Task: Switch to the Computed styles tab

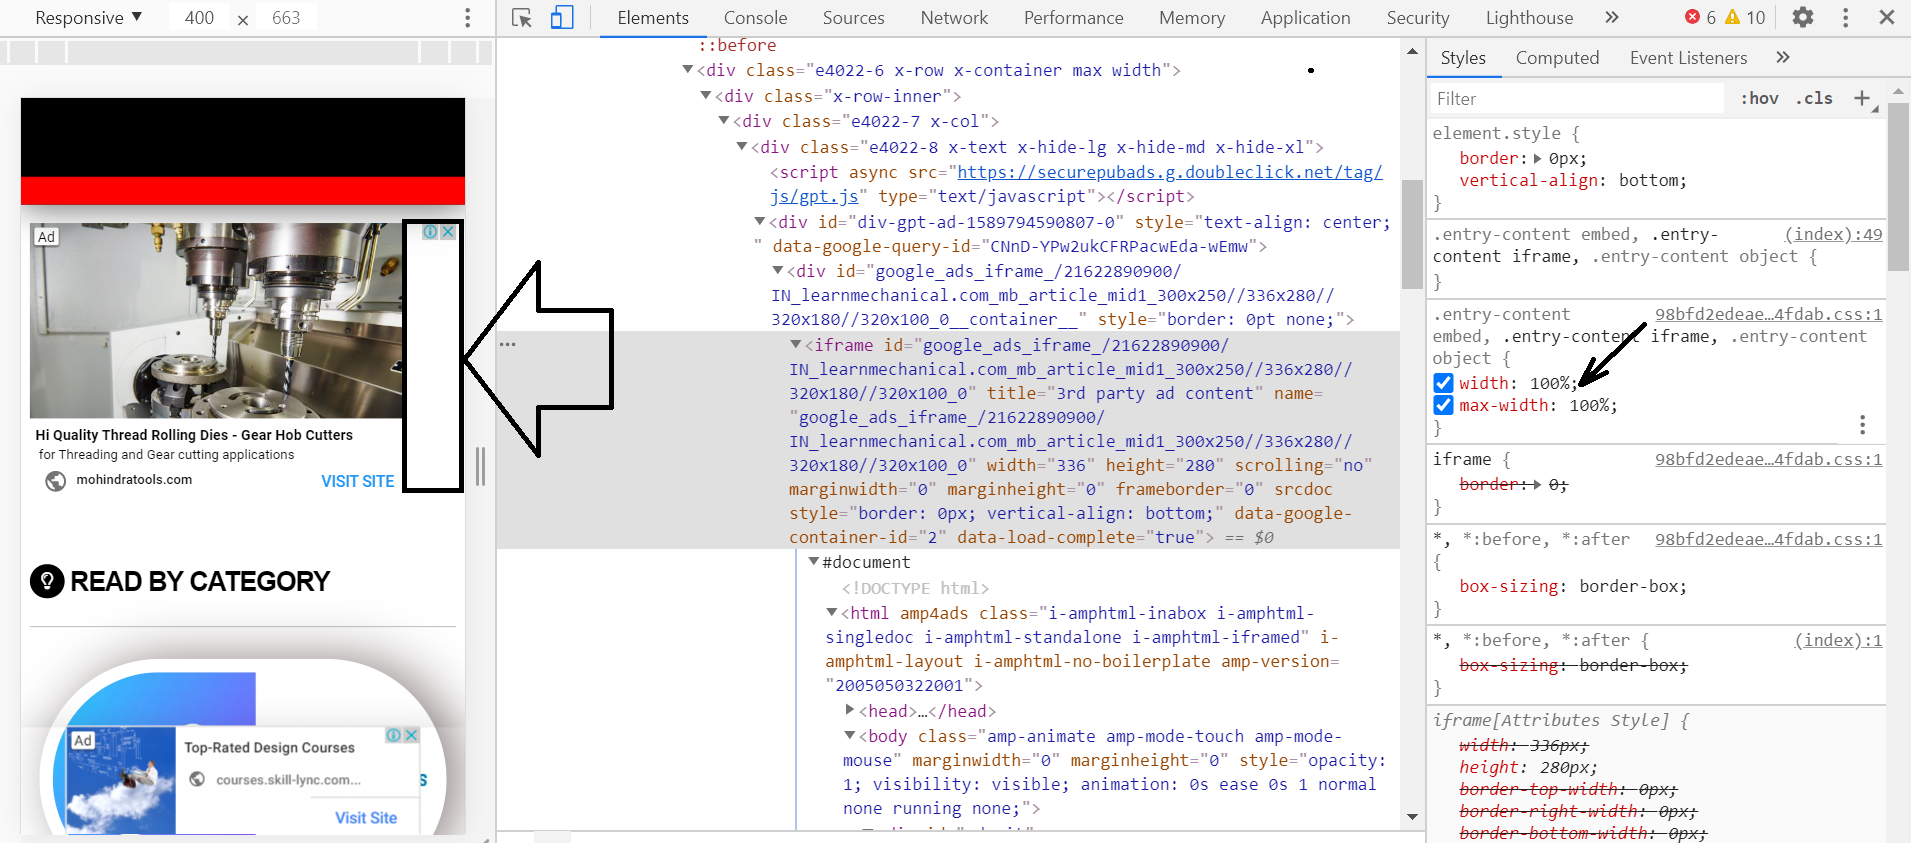Action: tap(1557, 58)
